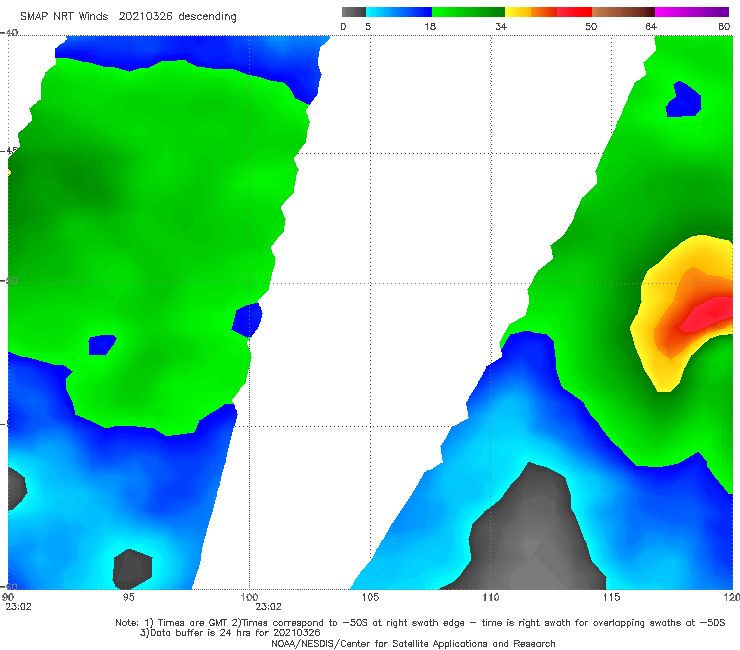Click the red high-wind core on the map

pos(708,314)
